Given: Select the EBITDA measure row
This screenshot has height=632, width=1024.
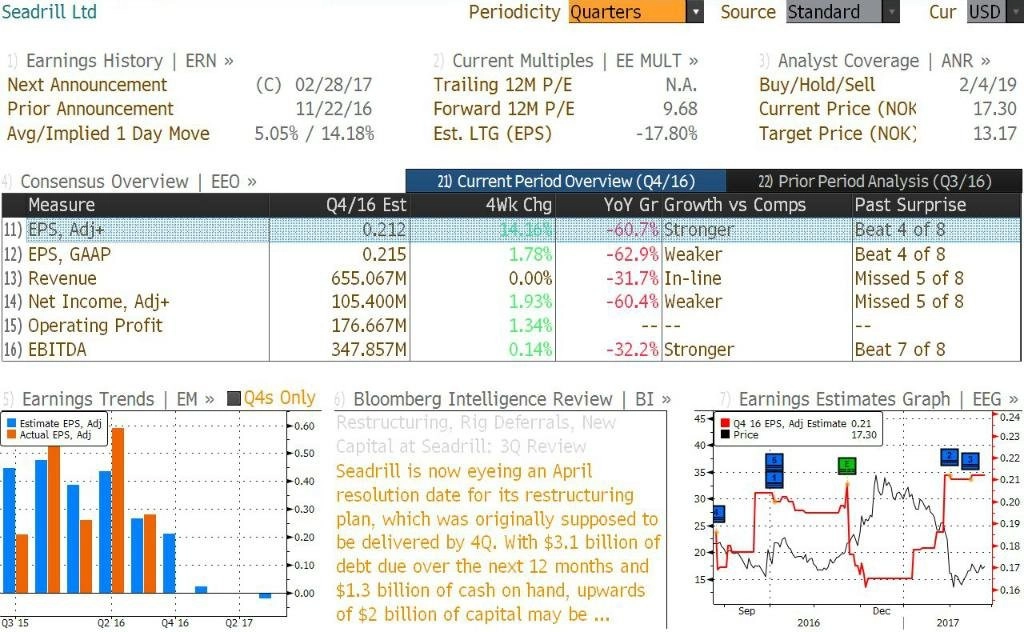Looking at the screenshot, I should [511, 349].
